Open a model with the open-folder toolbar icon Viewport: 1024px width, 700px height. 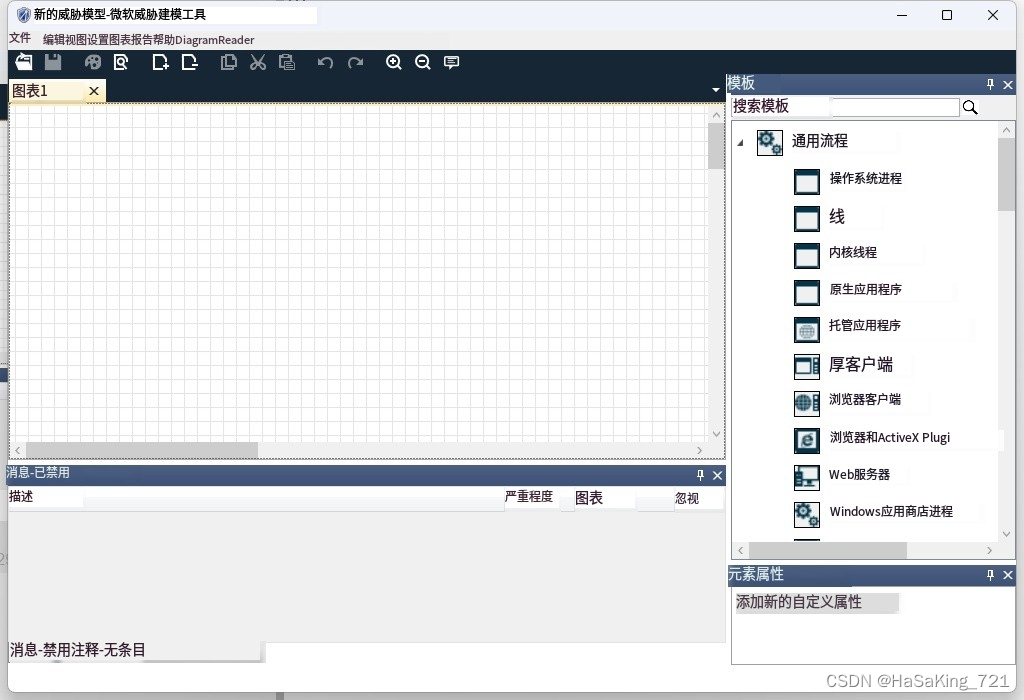click(x=24, y=62)
